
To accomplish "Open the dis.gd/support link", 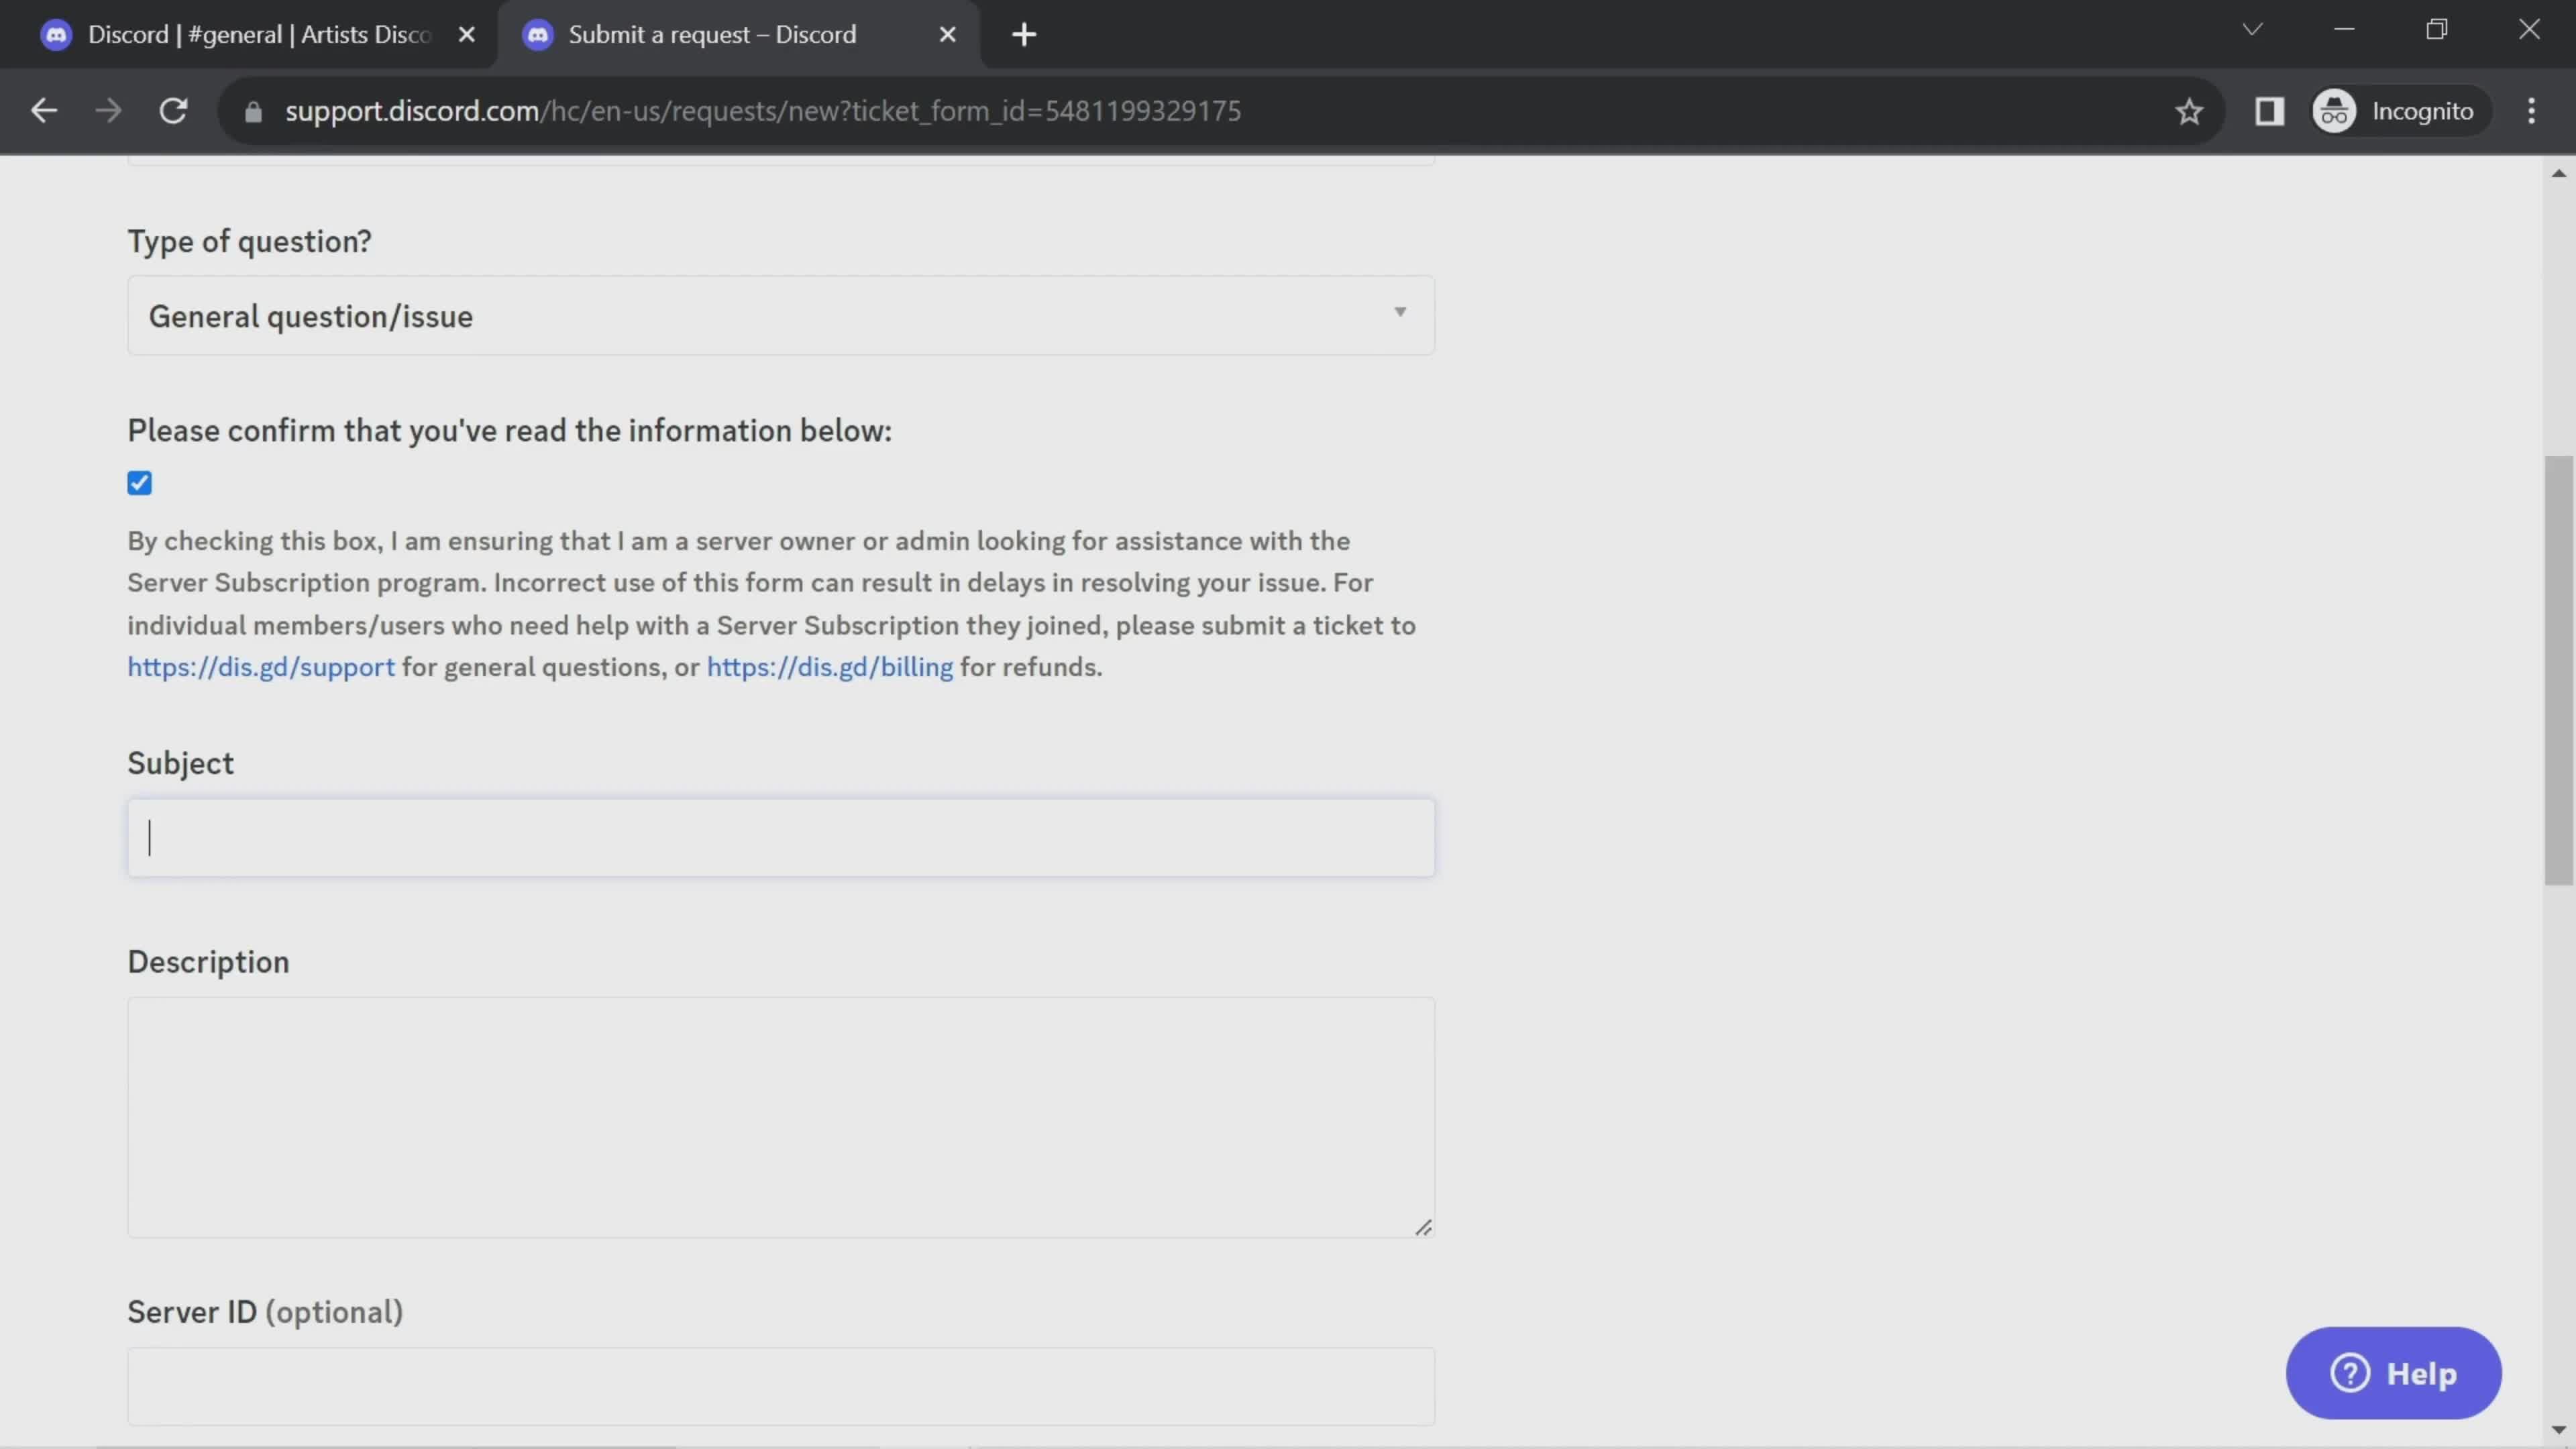I will click(x=261, y=667).
